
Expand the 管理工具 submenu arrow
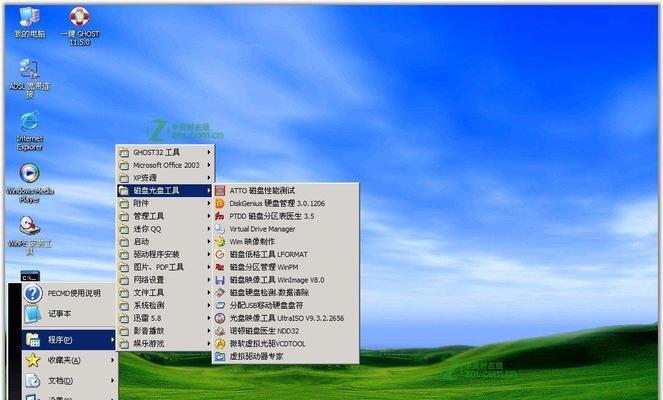click(x=209, y=216)
